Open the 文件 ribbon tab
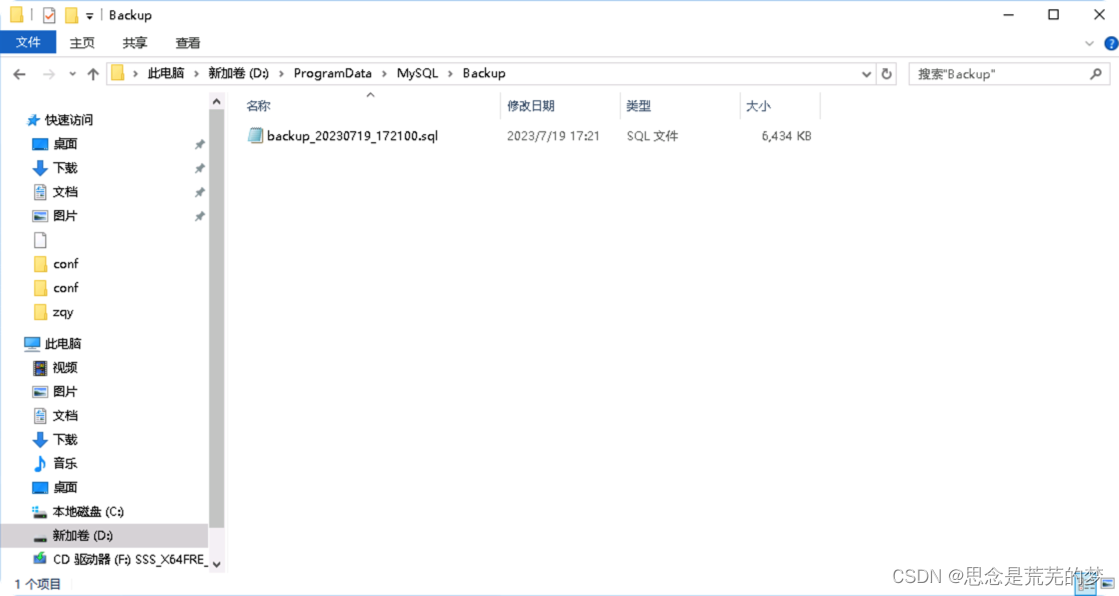Screen dimensions: 1119x596 (x=28, y=42)
